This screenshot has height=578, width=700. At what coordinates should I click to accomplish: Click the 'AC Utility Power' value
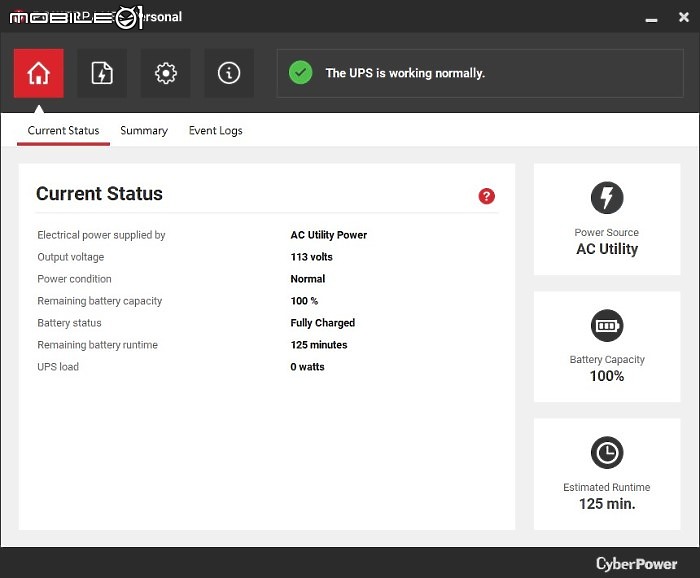(x=329, y=235)
